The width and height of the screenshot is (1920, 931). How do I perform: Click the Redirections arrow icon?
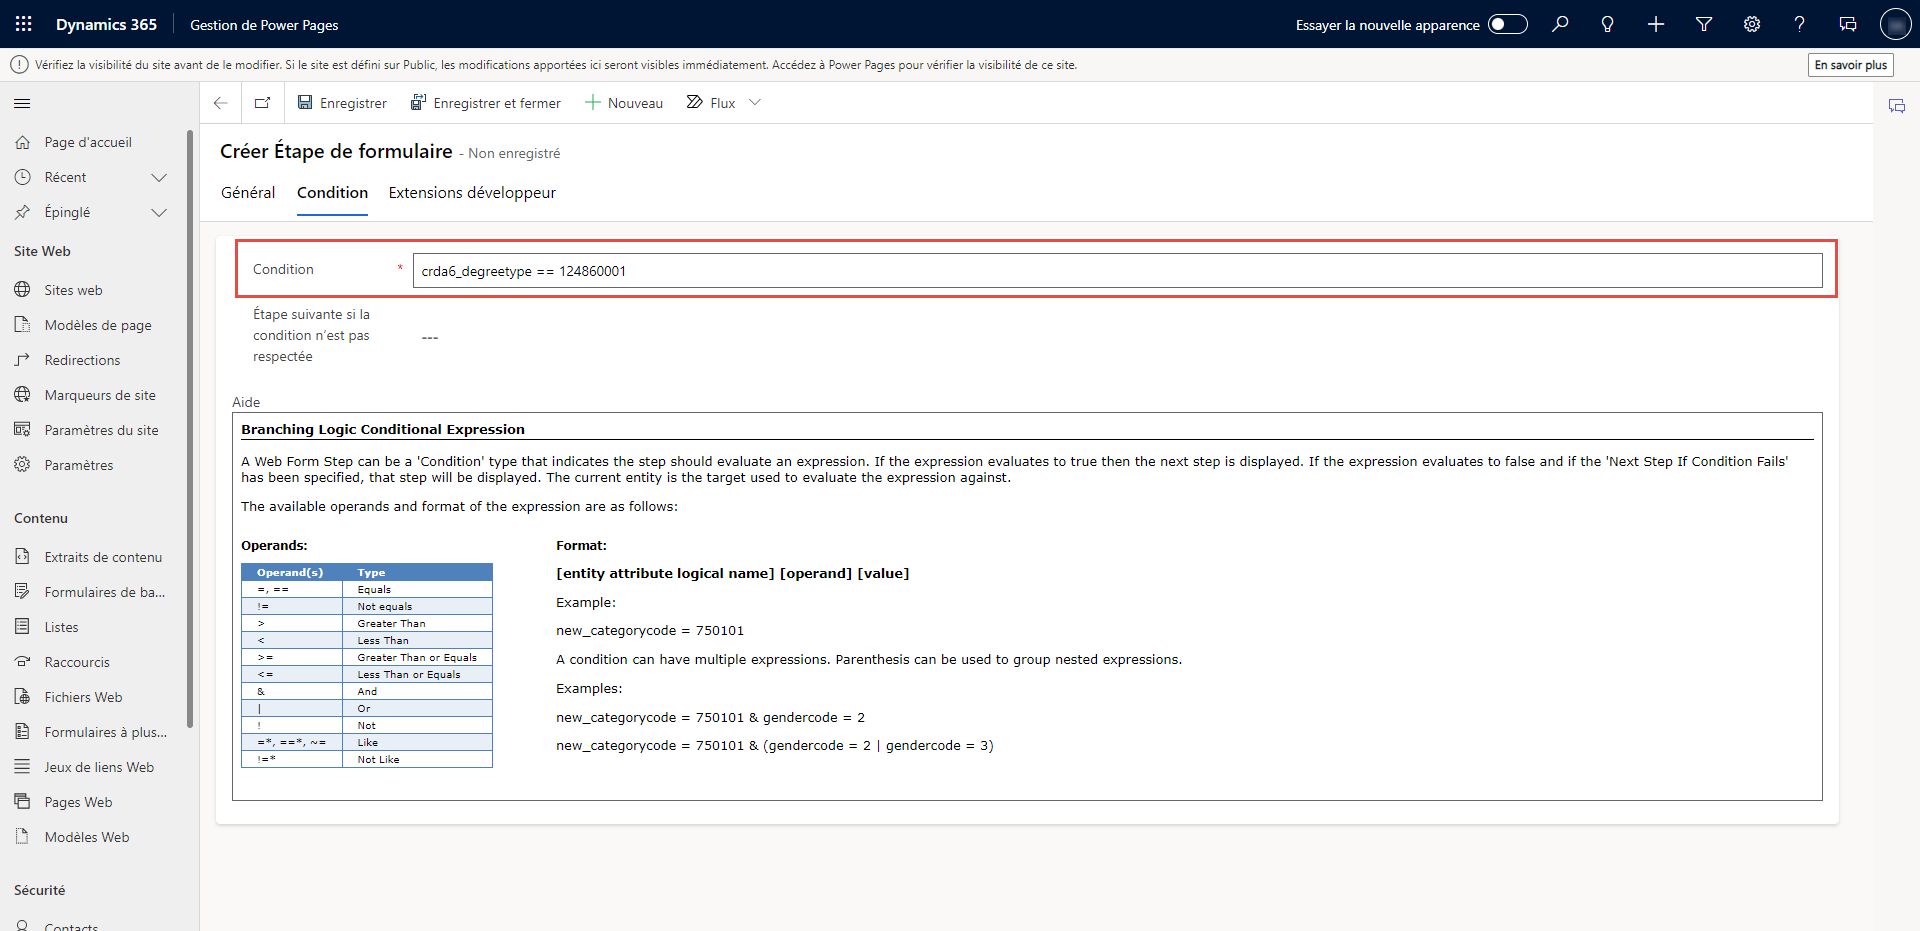pos(23,360)
